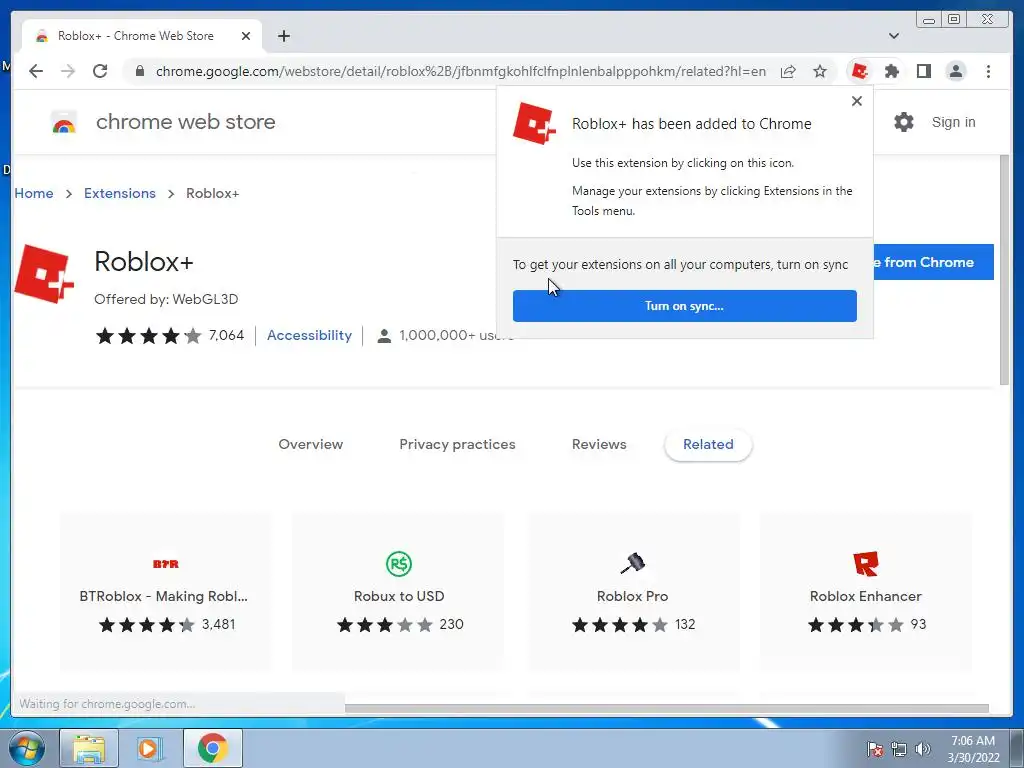The width and height of the screenshot is (1024, 768).
Task: Click the taskbar clock showing 7:06 AM
Action: (973, 749)
